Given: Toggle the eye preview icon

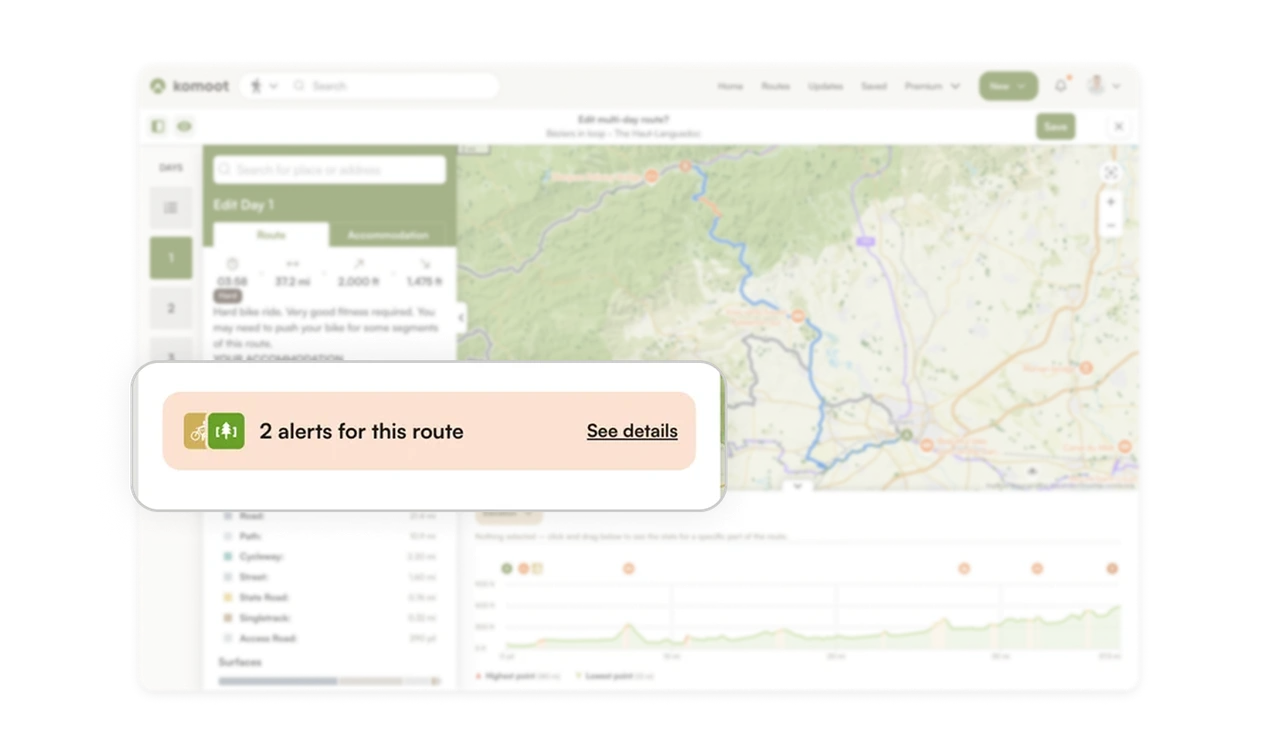Looking at the screenshot, I should coord(184,126).
